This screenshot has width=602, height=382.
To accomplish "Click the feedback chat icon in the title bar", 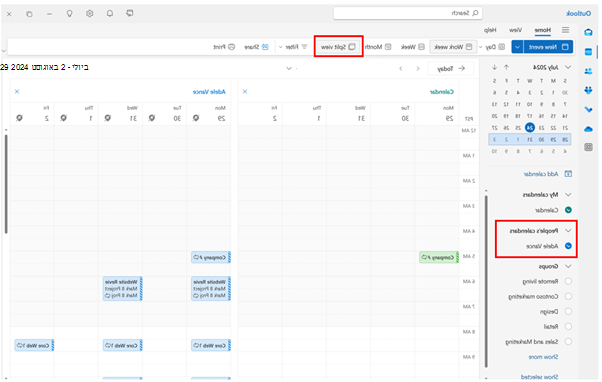I will 130,13.
